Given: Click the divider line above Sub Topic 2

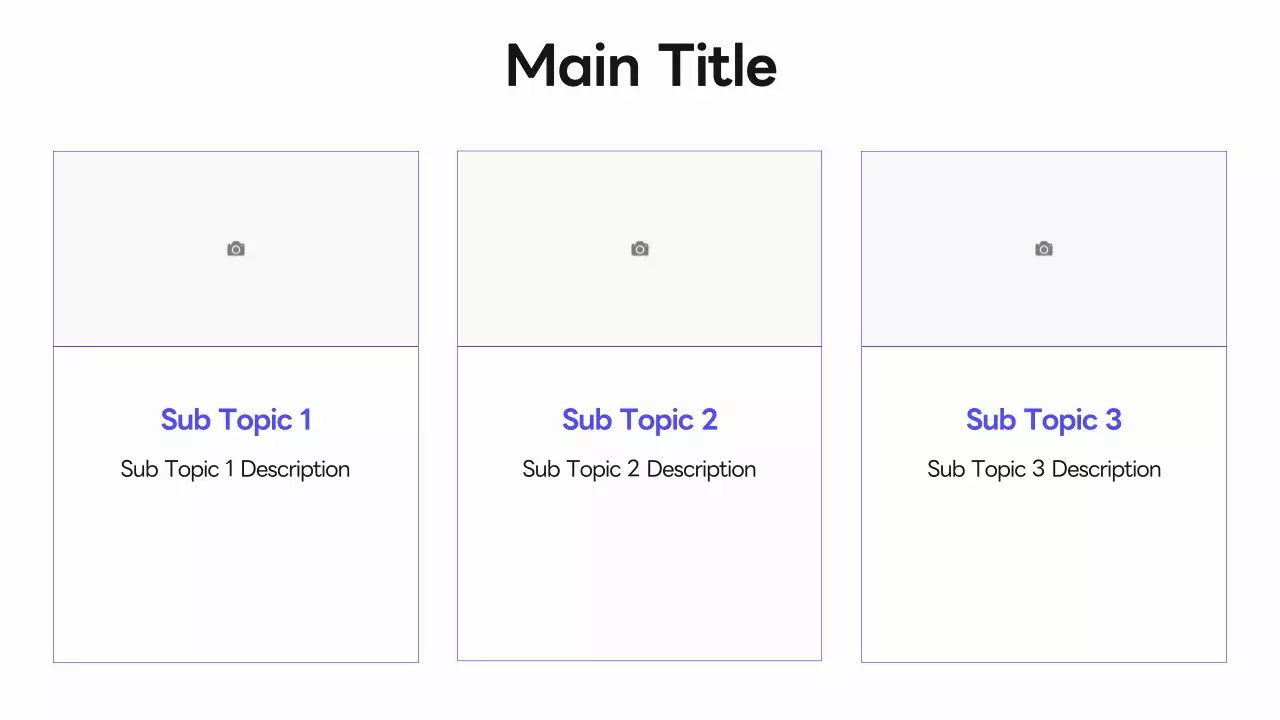Looking at the screenshot, I should pos(640,347).
